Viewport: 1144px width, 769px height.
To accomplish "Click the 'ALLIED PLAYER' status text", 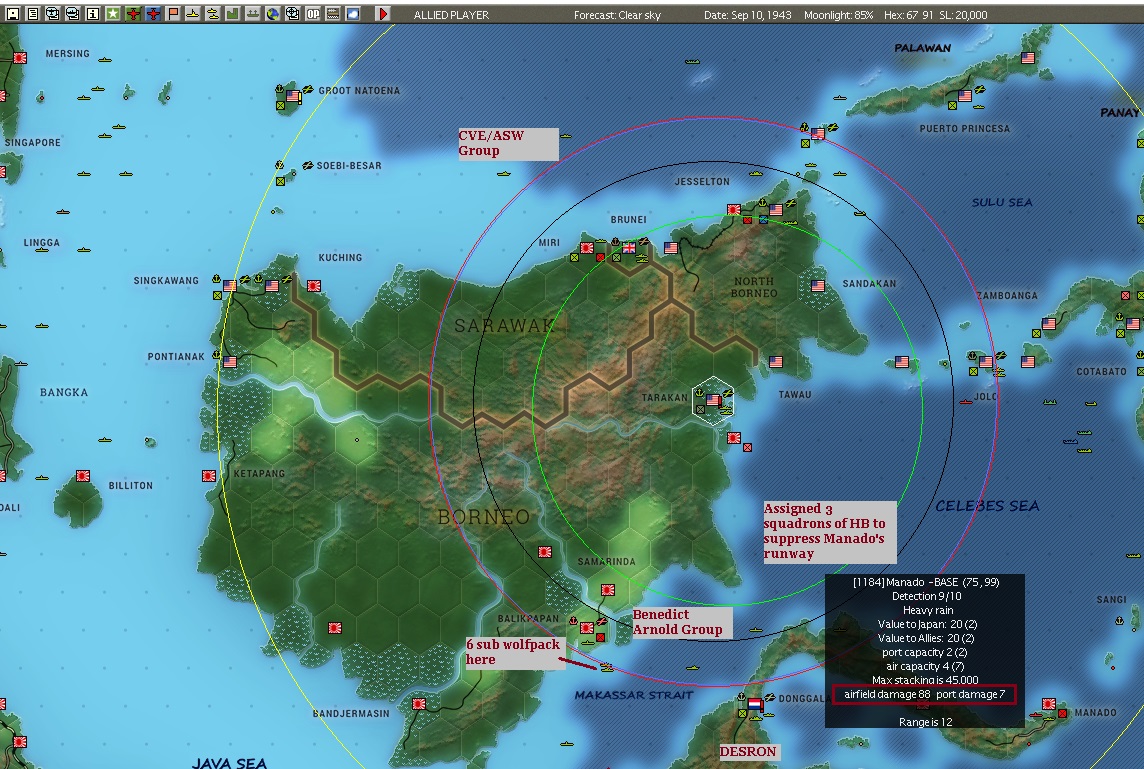I will [x=451, y=15].
